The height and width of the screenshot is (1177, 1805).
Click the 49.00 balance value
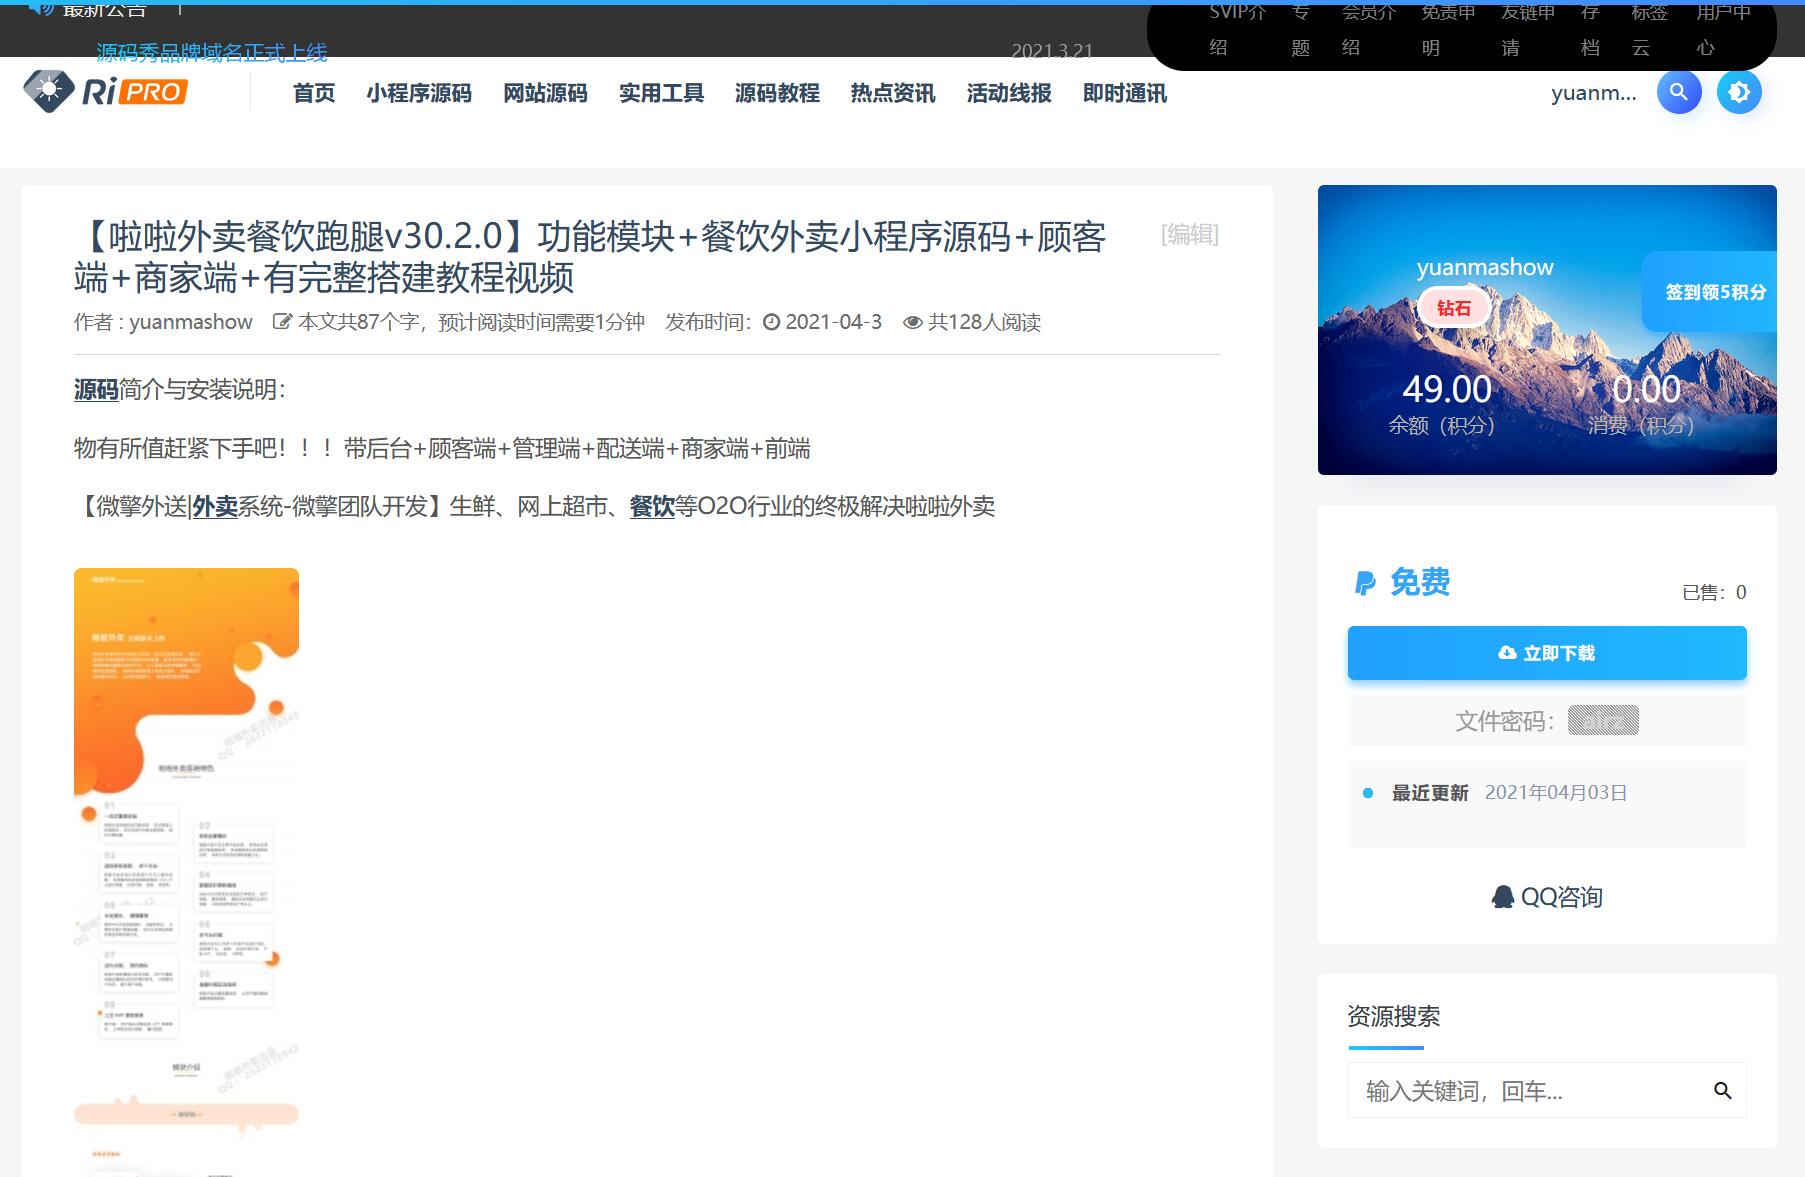point(1447,389)
